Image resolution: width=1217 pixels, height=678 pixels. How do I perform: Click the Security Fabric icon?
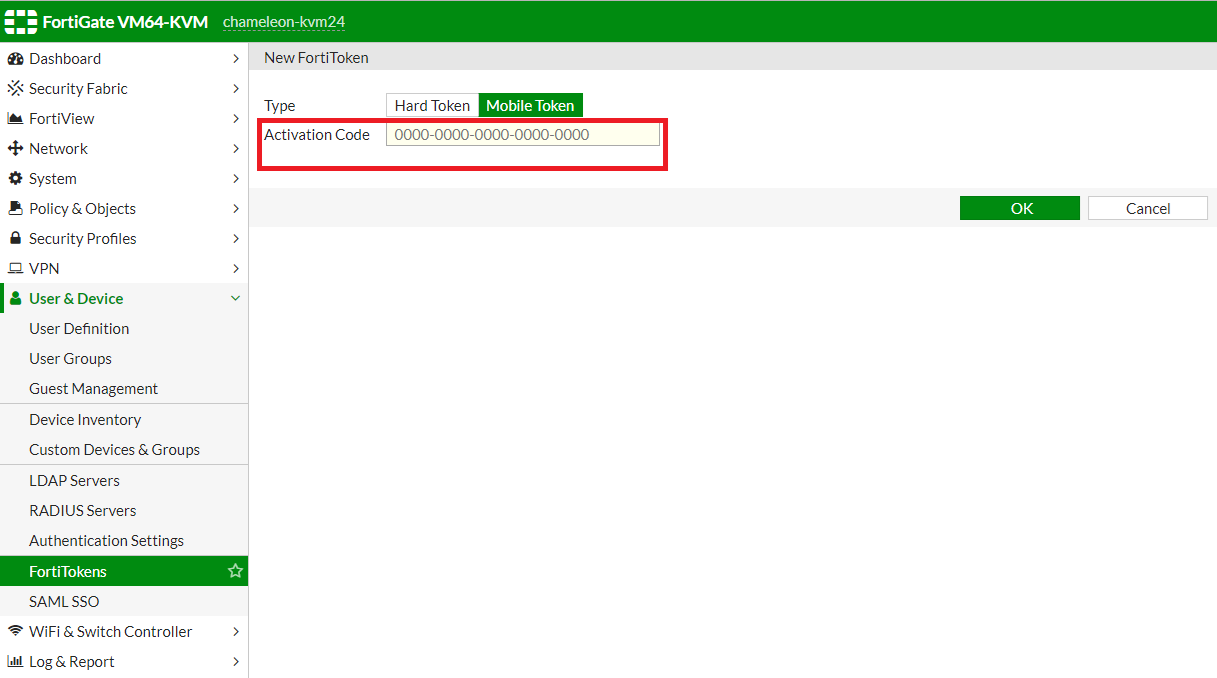click(15, 89)
